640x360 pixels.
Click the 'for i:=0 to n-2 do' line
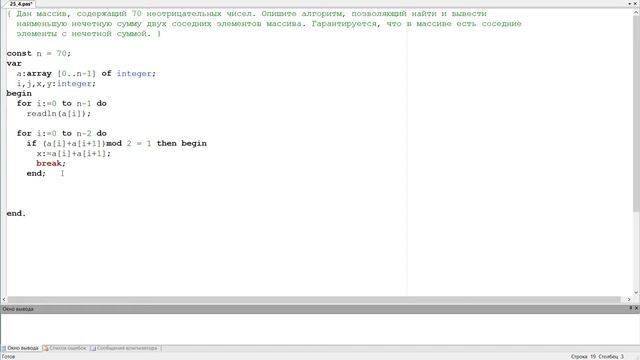click(62, 133)
